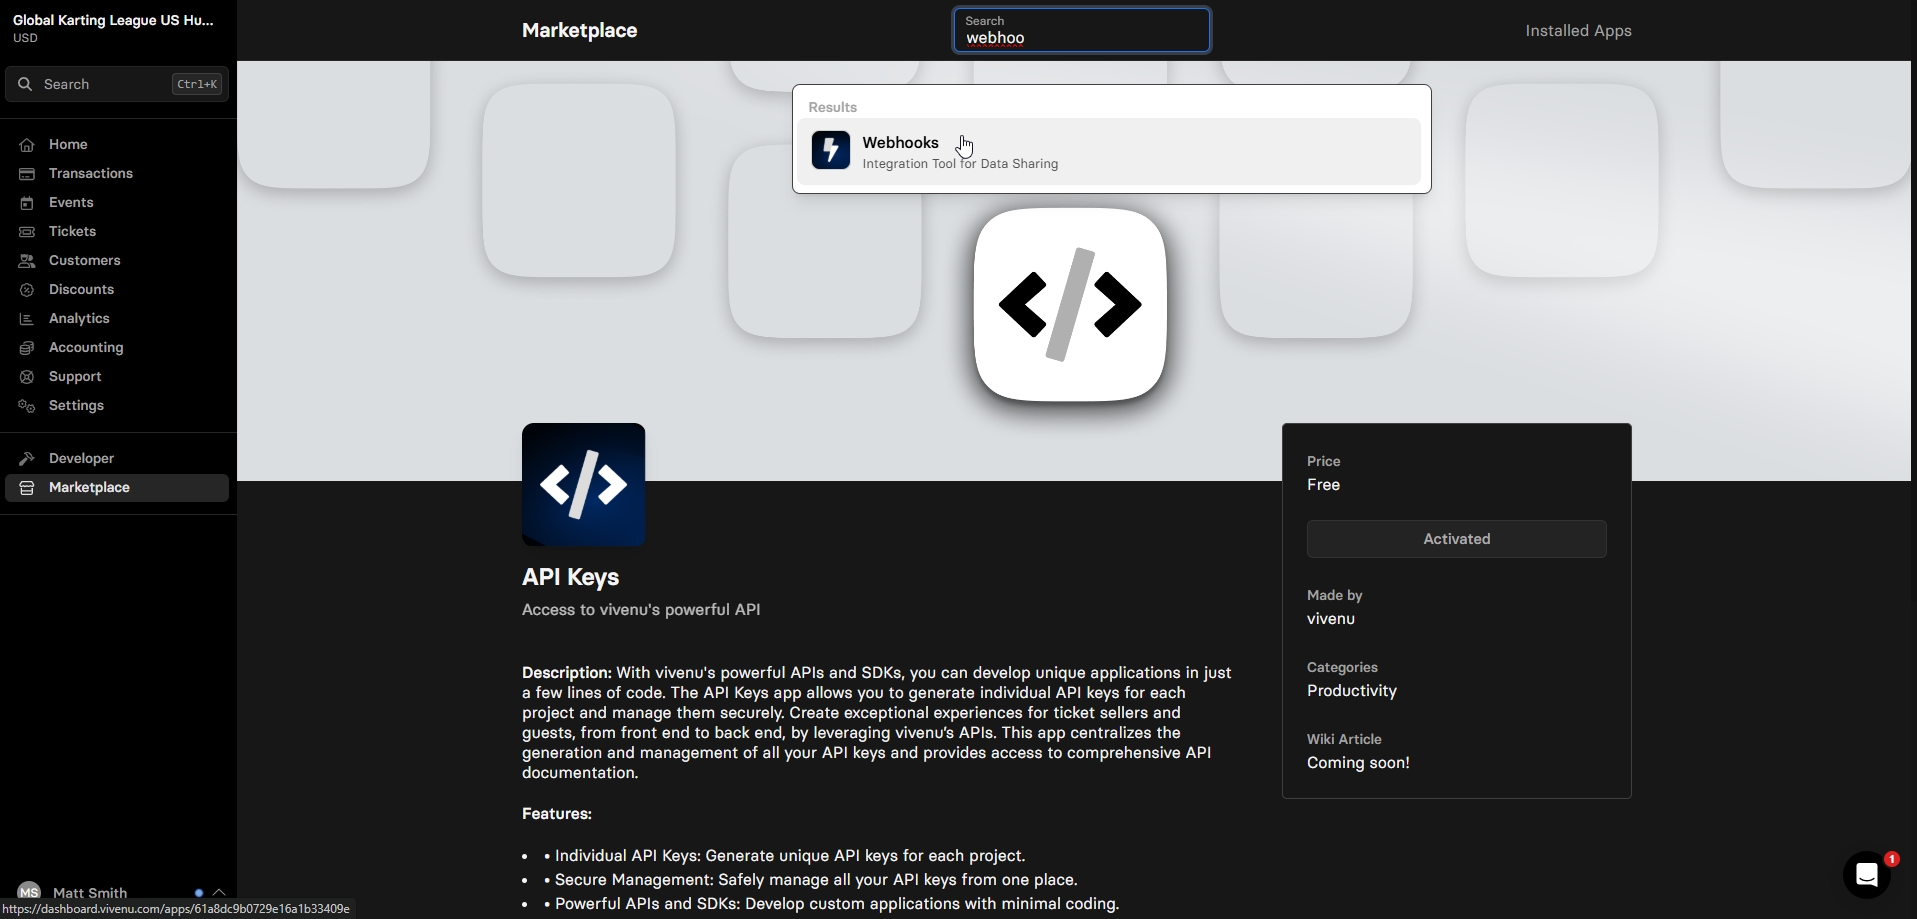
Task: Click the 'Features:' heading
Action: coord(557,814)
